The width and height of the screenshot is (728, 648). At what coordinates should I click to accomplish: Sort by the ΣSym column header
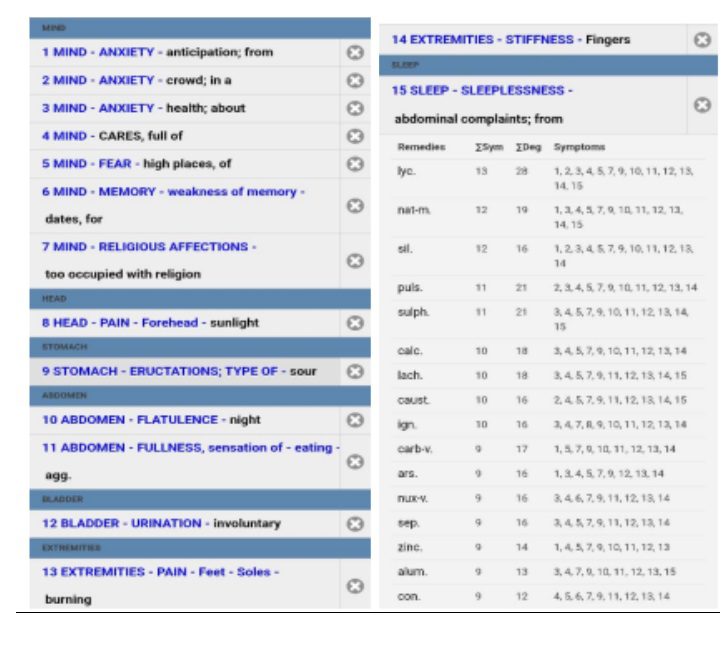point(488,147)
